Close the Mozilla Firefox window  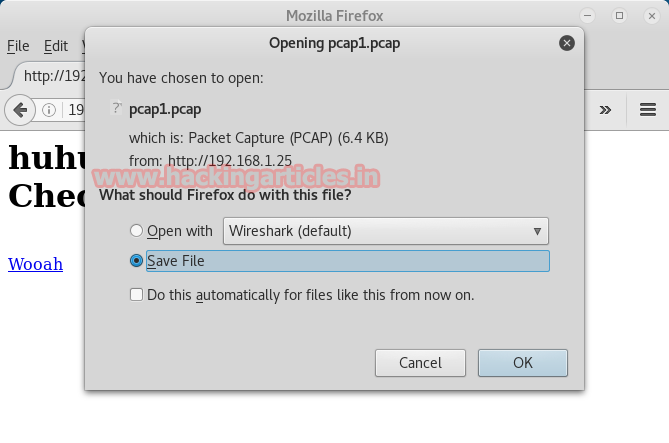(x=652, y=16)
